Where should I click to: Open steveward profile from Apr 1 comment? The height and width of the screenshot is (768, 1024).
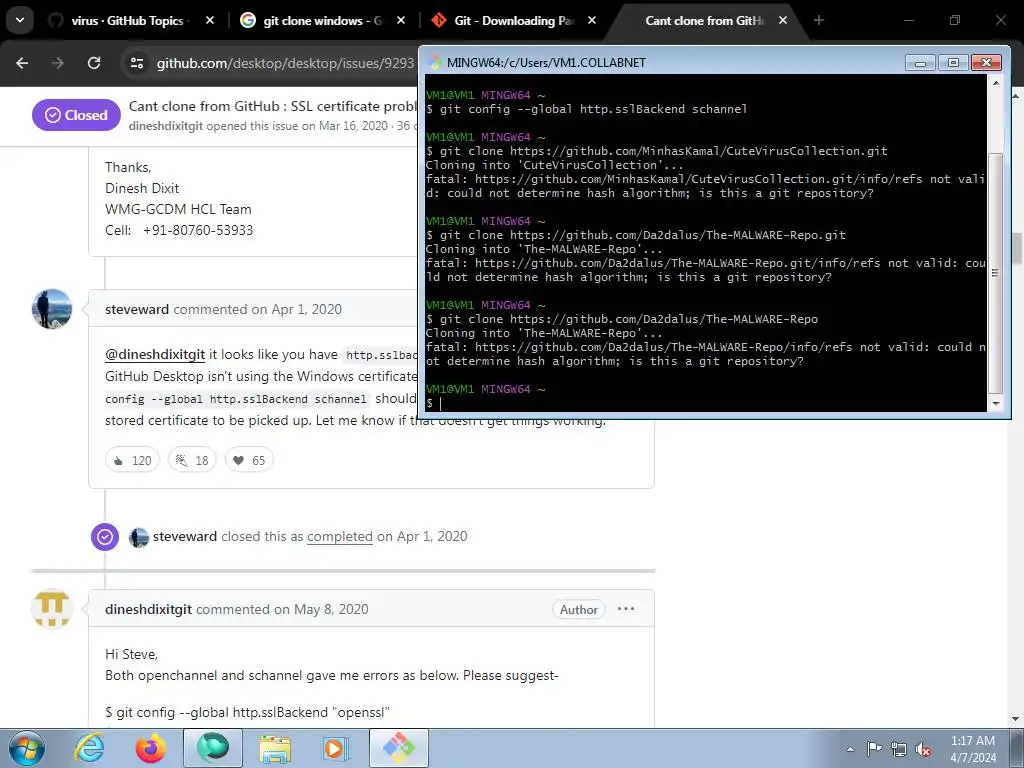click(136, 310)
